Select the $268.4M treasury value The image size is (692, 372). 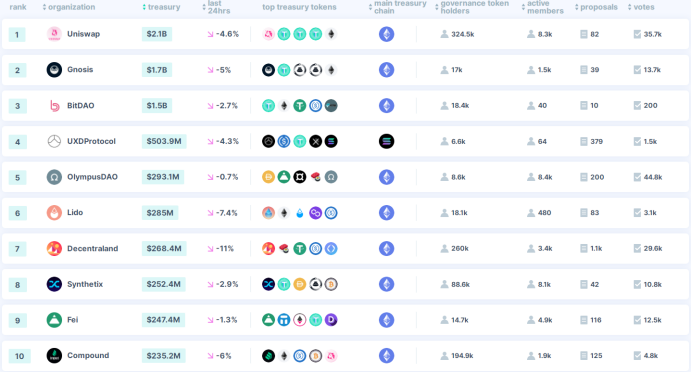(x=164, y=248)
